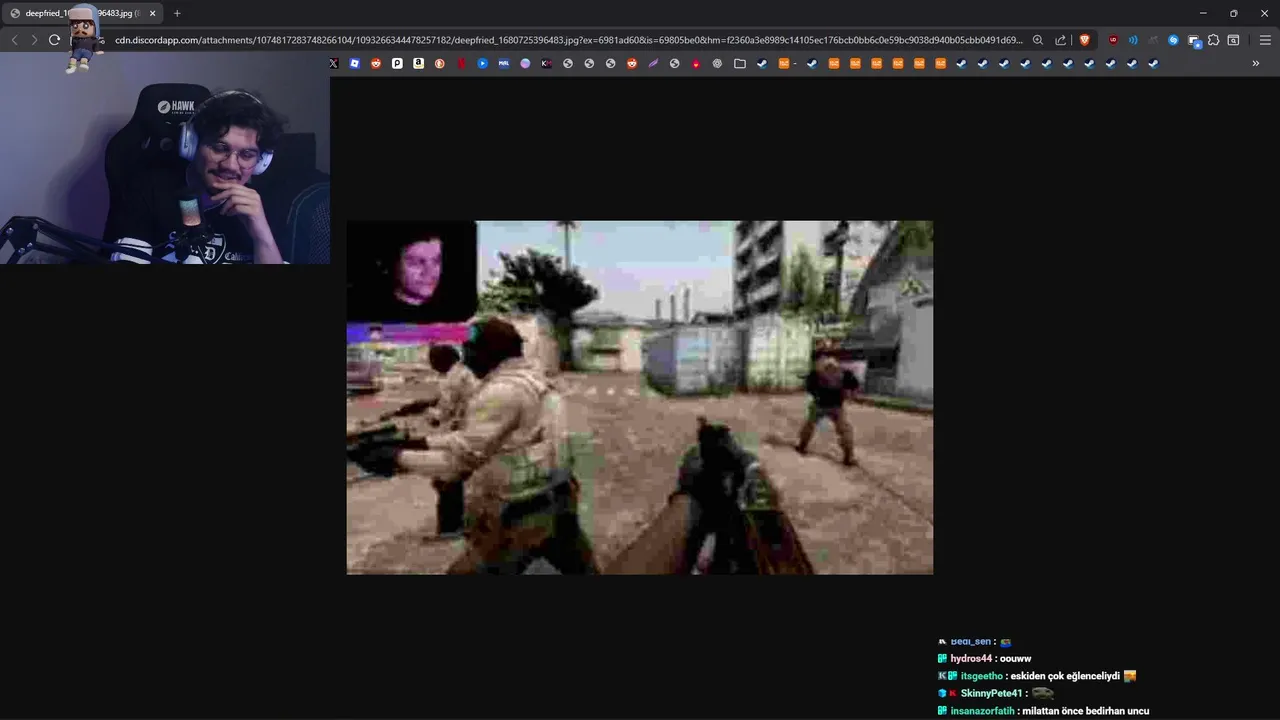Click the SkinnyPete41 chat username

991,693
